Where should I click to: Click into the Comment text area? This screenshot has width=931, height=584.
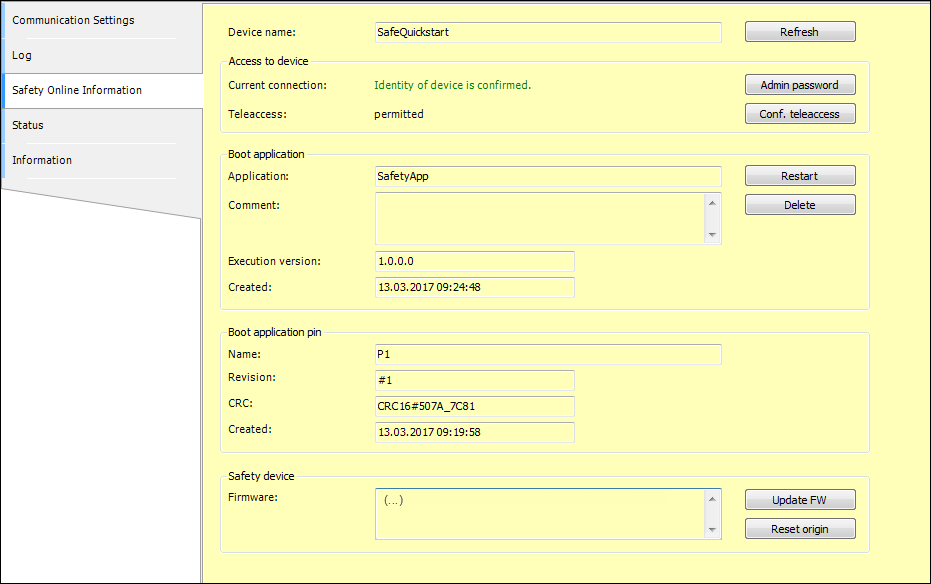540,218
